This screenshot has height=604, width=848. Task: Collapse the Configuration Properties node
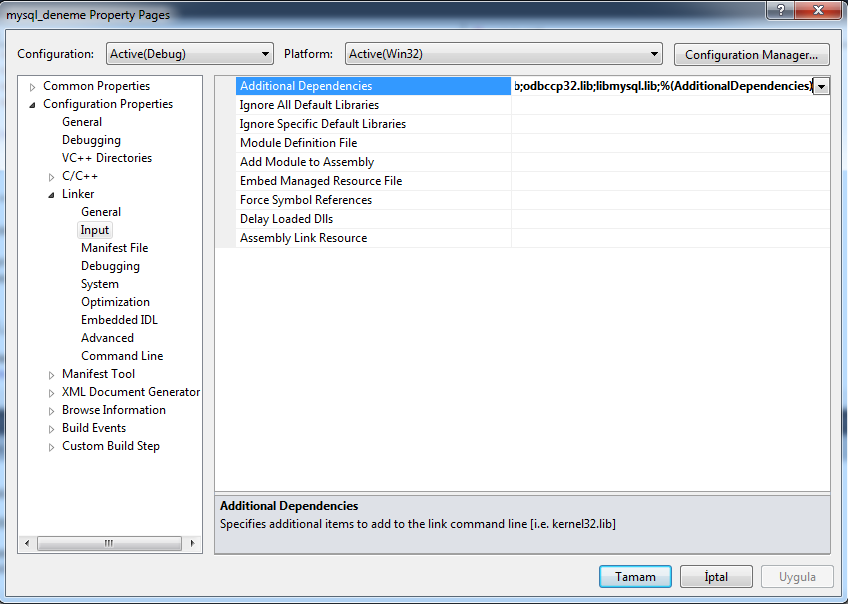click(33, 105)
